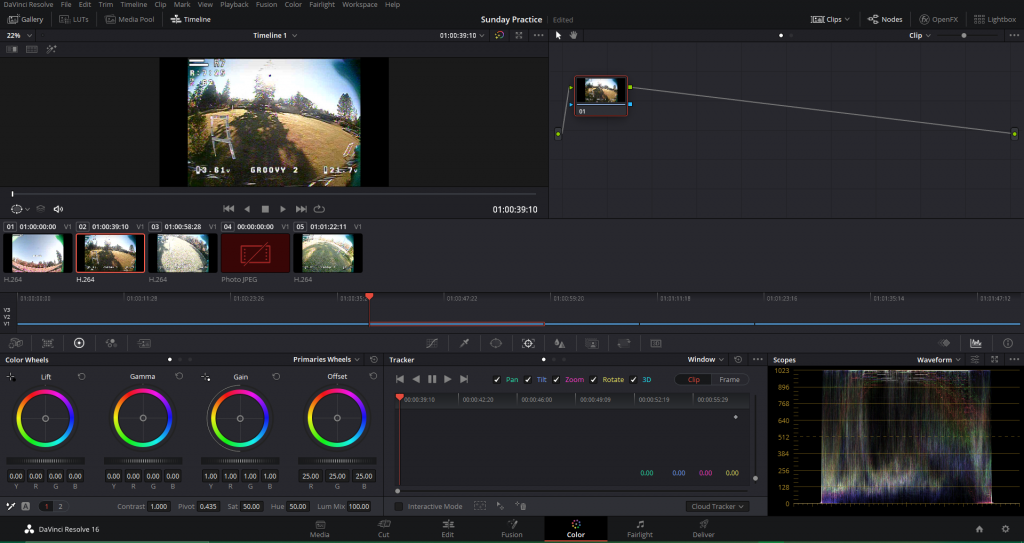Open project settings gear icon
The height and width of the screenshot is (543, 1024).
1005,529
